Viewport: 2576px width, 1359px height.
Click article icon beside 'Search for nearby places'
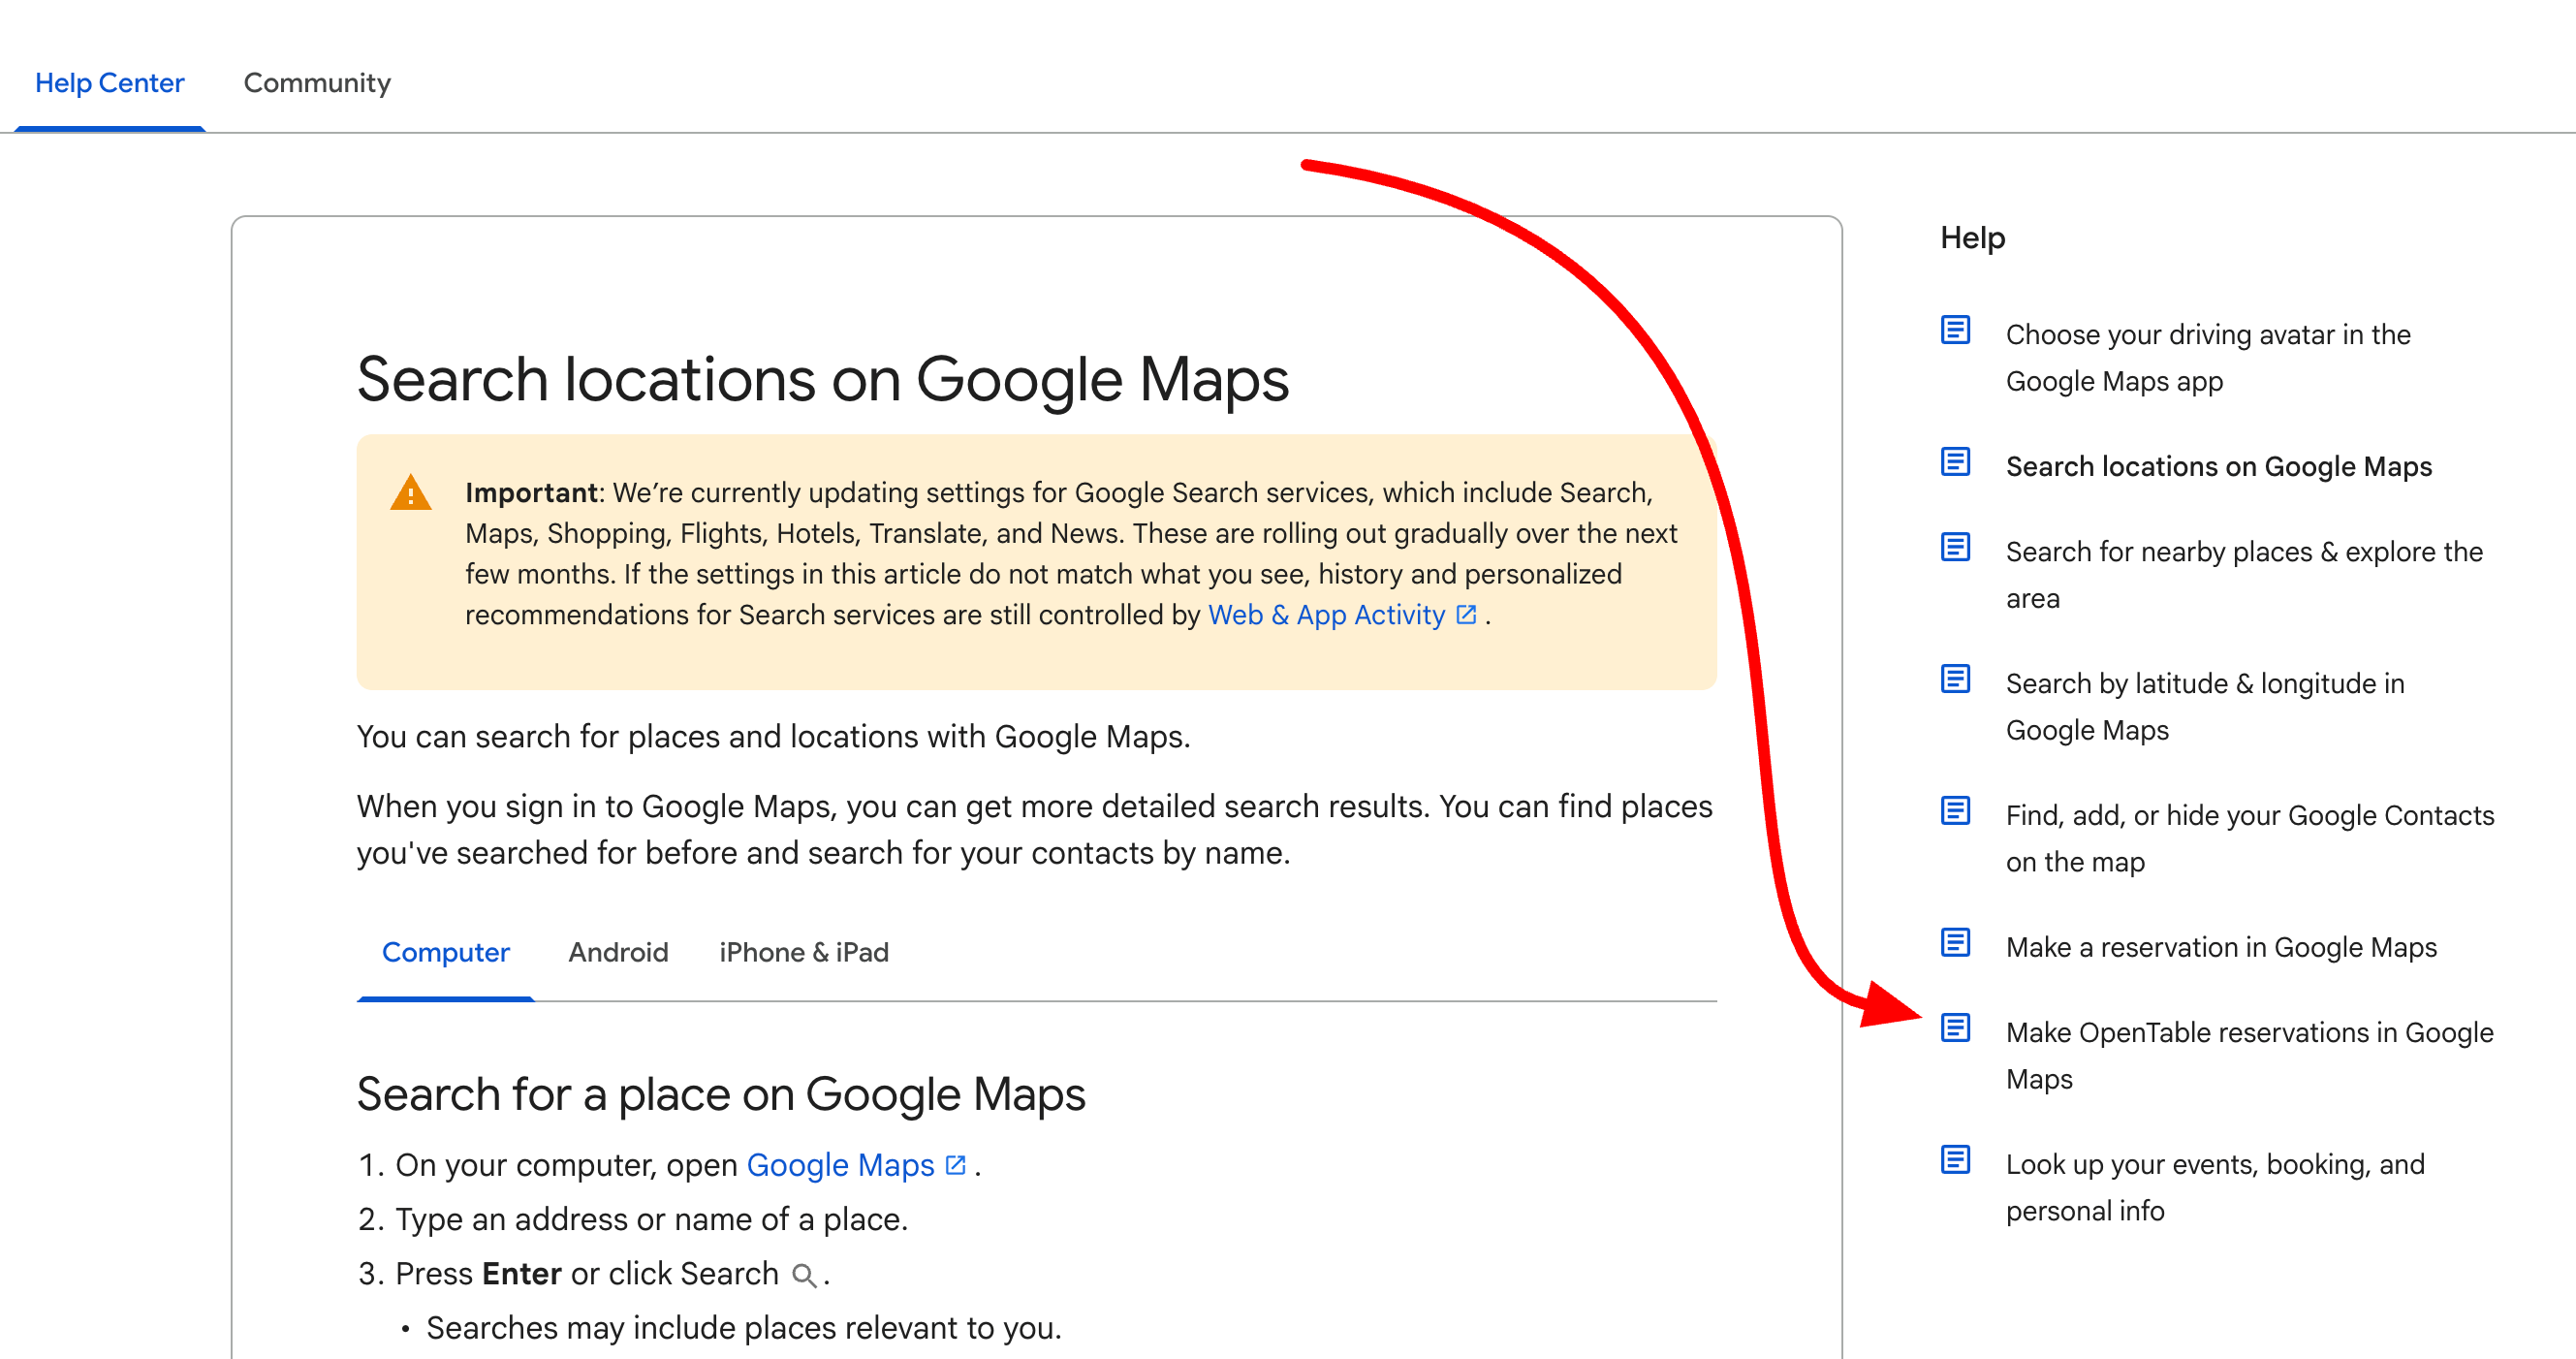click(1955, 547)
